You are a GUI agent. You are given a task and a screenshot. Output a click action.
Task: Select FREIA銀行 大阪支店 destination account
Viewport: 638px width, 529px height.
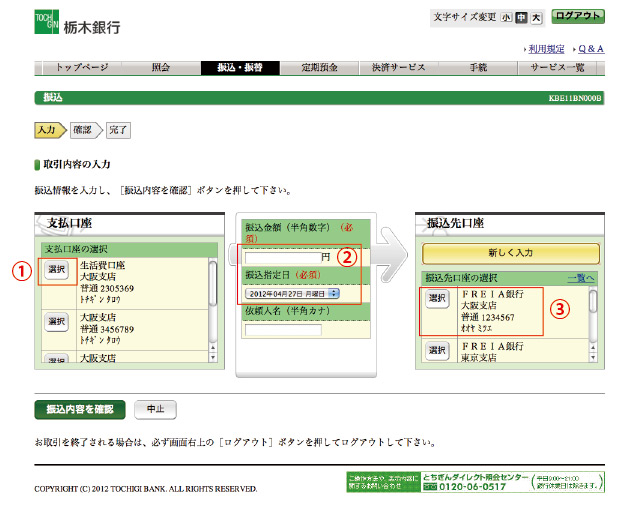437,298
